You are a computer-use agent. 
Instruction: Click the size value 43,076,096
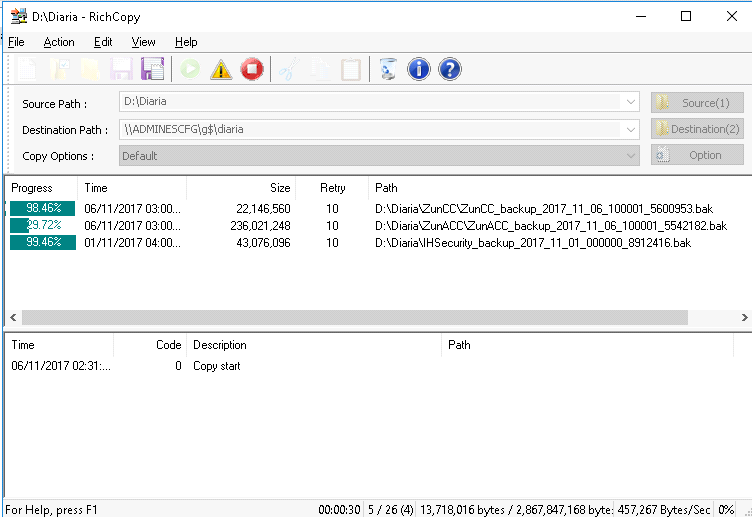[263, 243]
